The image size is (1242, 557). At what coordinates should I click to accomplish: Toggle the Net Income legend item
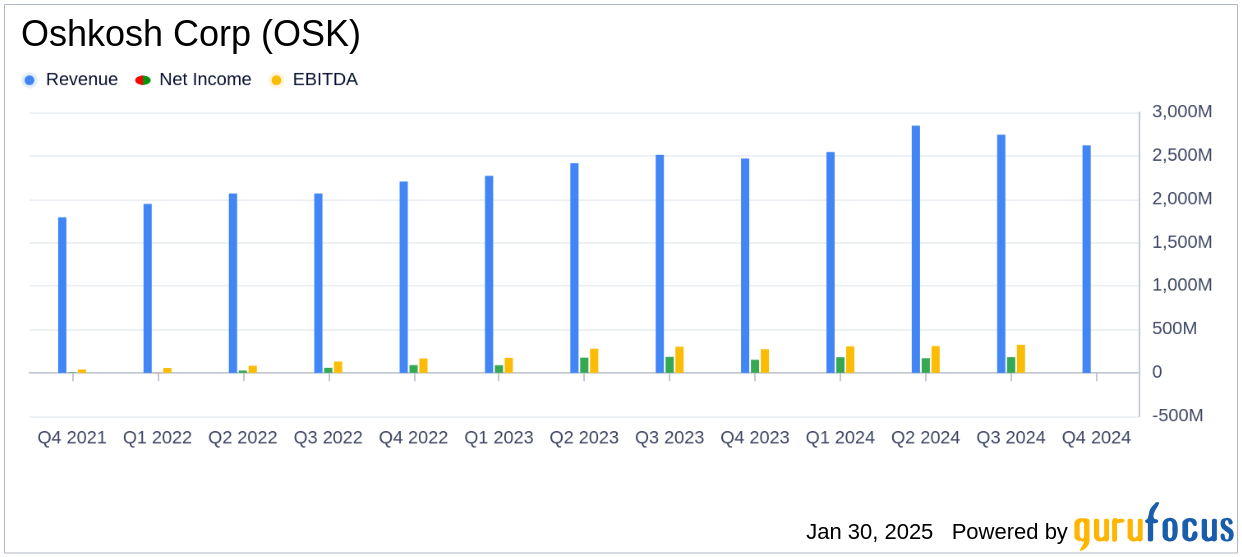[x=193, y=80]
